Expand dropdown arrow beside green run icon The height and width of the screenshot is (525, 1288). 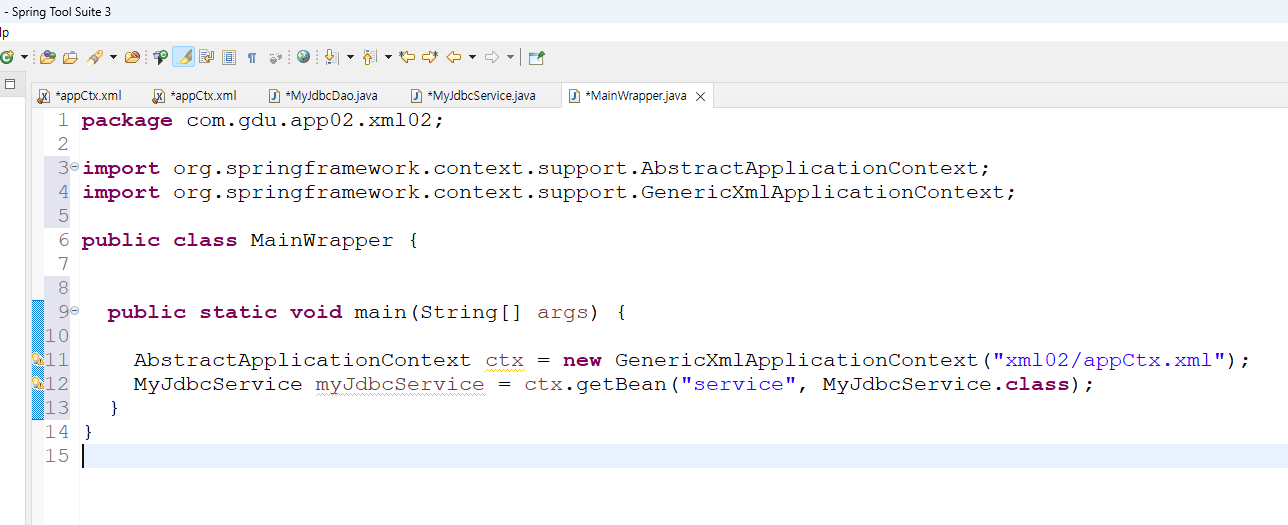tap(24, 57)
